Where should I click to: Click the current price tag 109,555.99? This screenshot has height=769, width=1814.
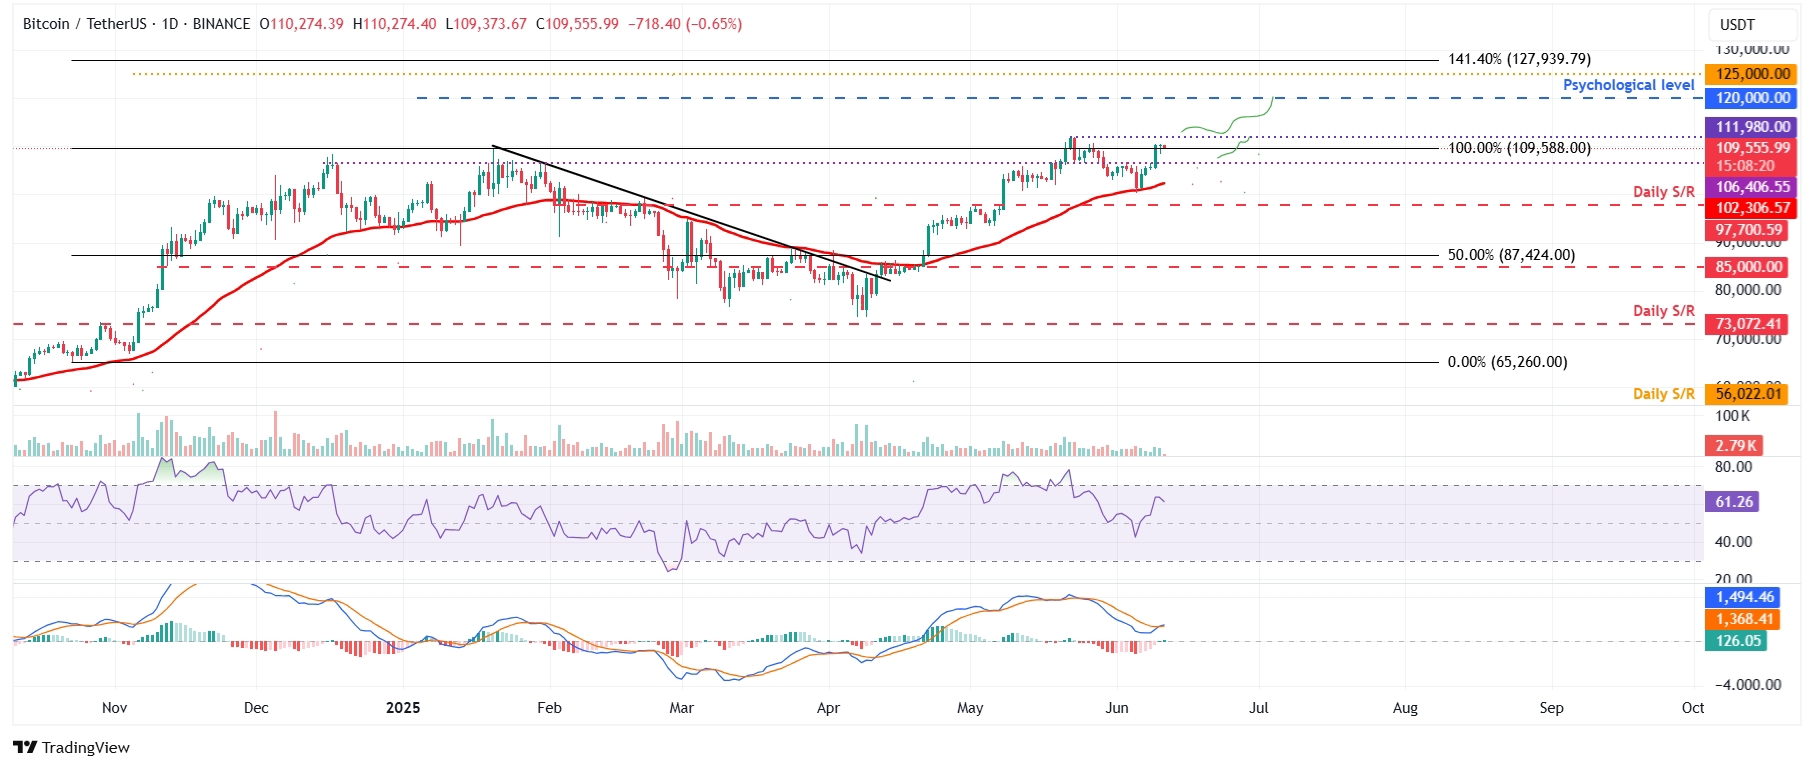coord(1752,148)
